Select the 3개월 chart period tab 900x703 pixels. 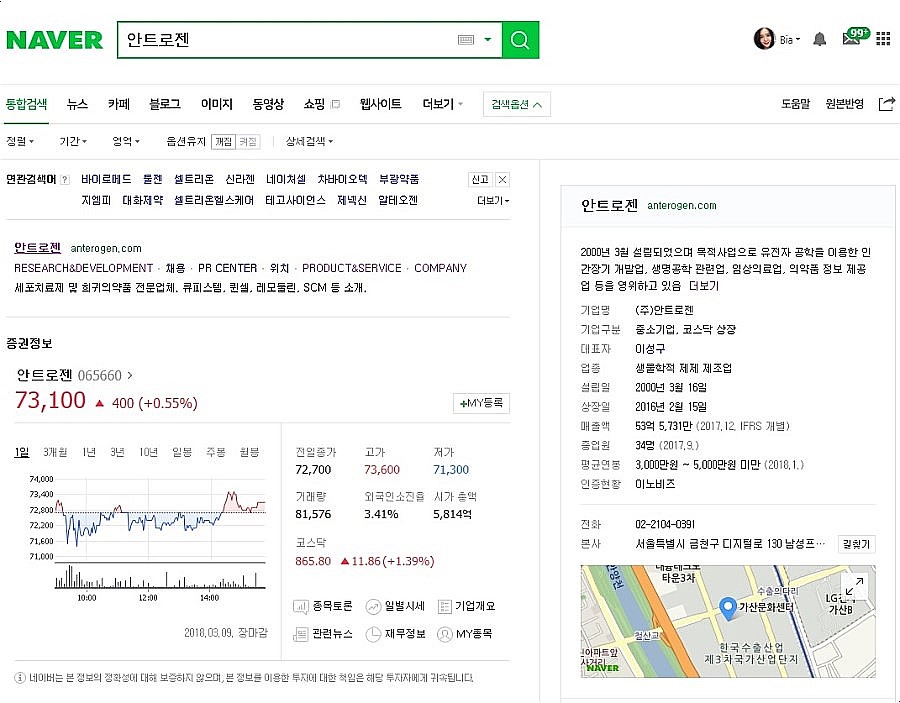pyautogui.click(x=55, y=452)
